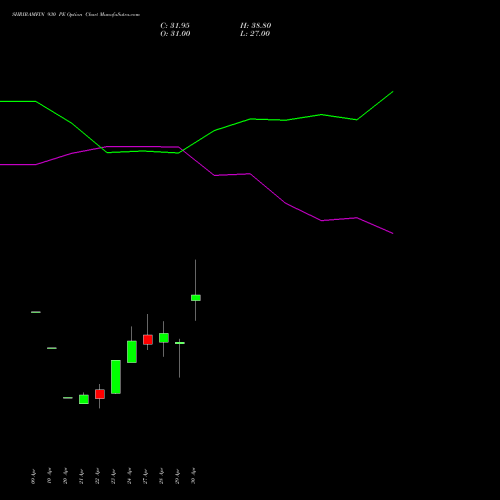This screenshot has width=500, height=500.
Task: Click the red candle on 22 Apr
Action: pyautogui.click(x=100, y=394)
